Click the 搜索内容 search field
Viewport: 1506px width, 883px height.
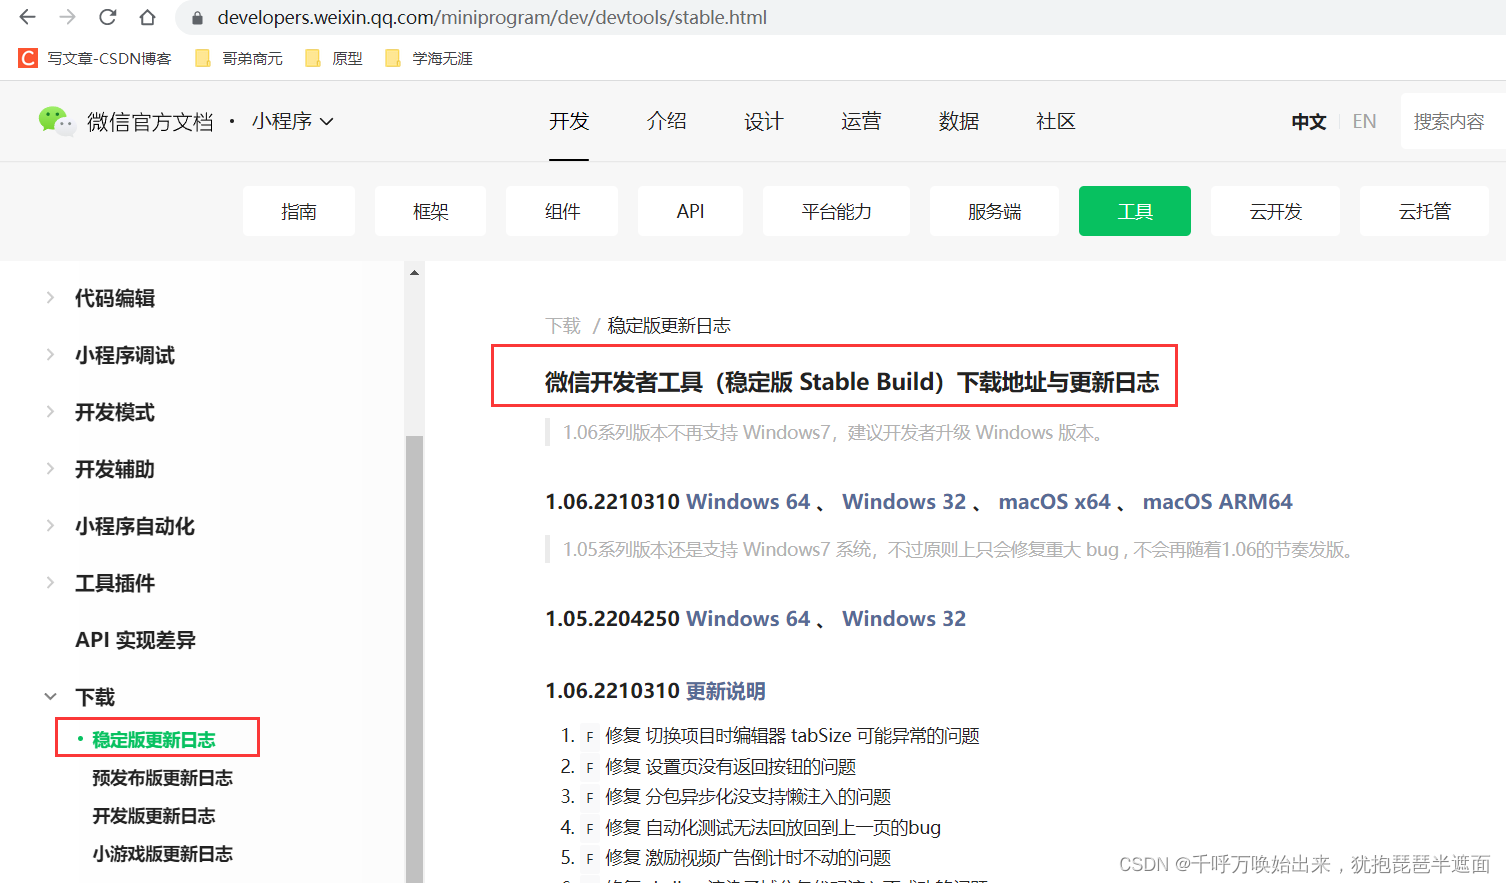(1453, 121)
